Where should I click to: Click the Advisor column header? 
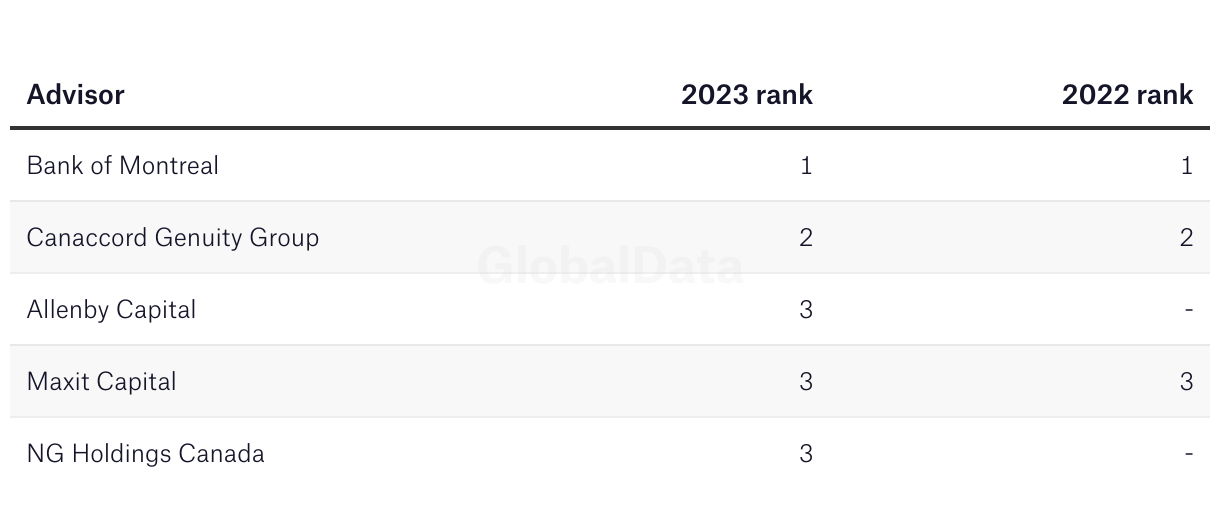(x=75, y=95)
